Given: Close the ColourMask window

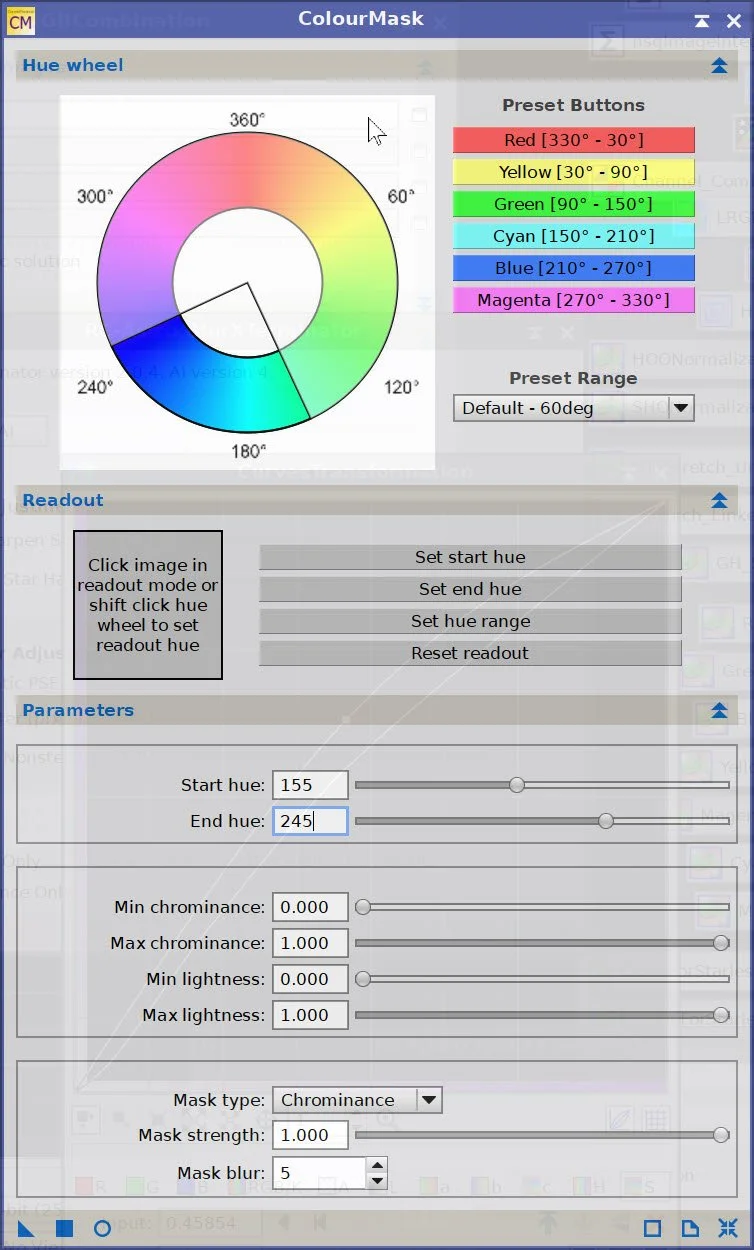Looking at the screenshot, I should tap(734, 19).
